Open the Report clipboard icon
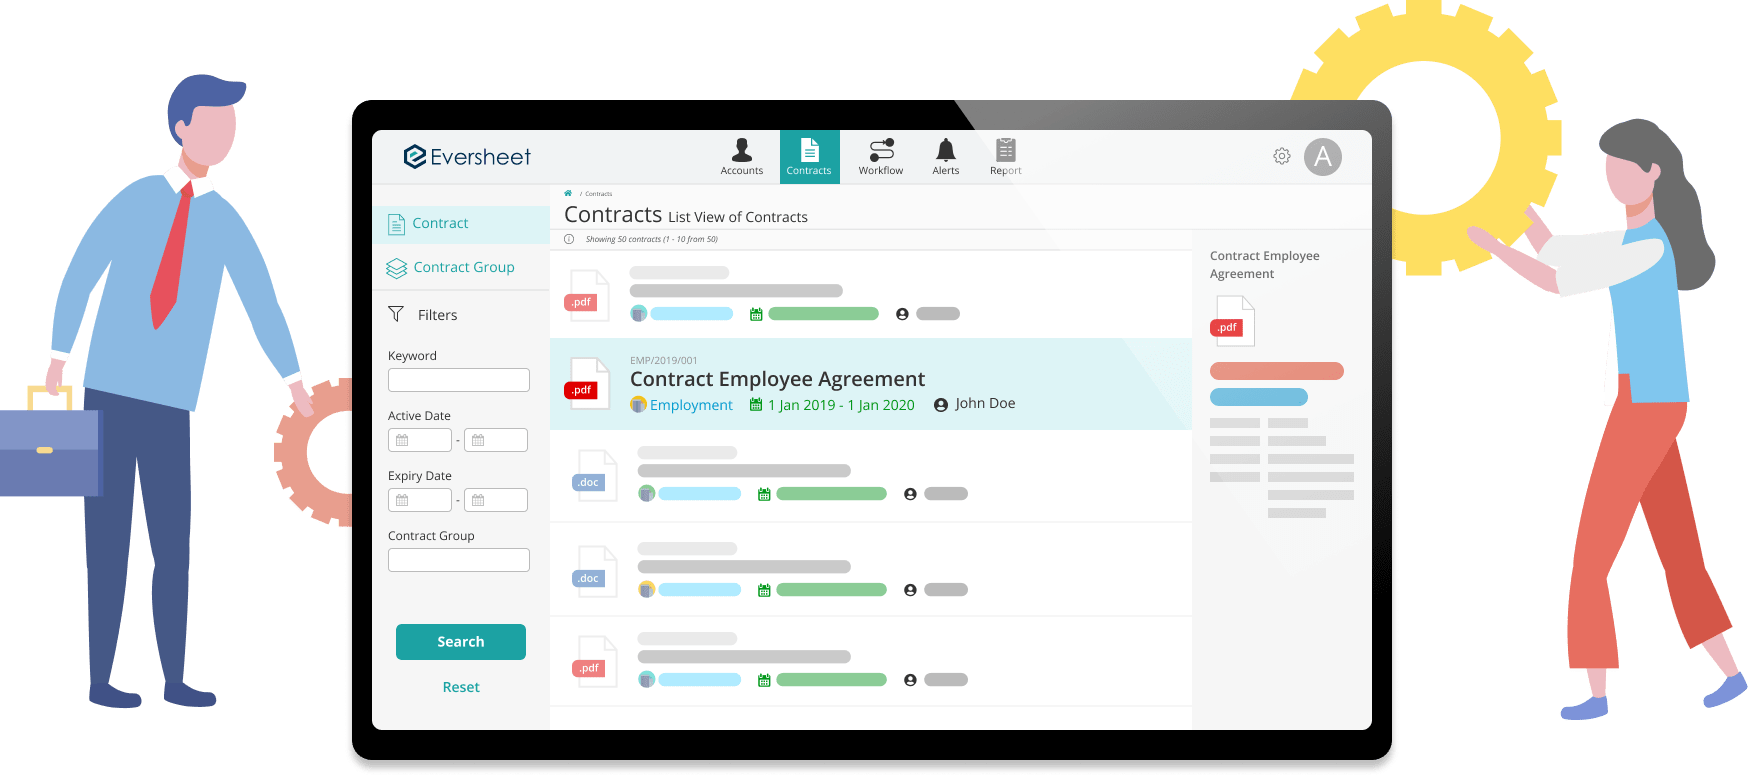This screenshot has width=1748, height=776. tap(1005, 151)
